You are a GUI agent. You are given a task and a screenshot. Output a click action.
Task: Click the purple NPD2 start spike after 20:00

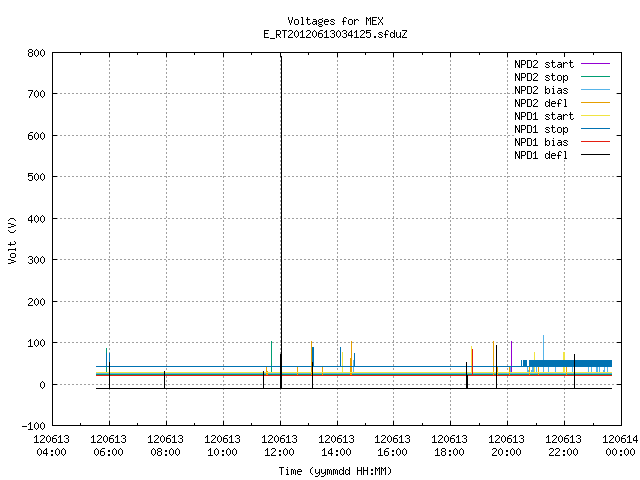click(x=511, y=356)
